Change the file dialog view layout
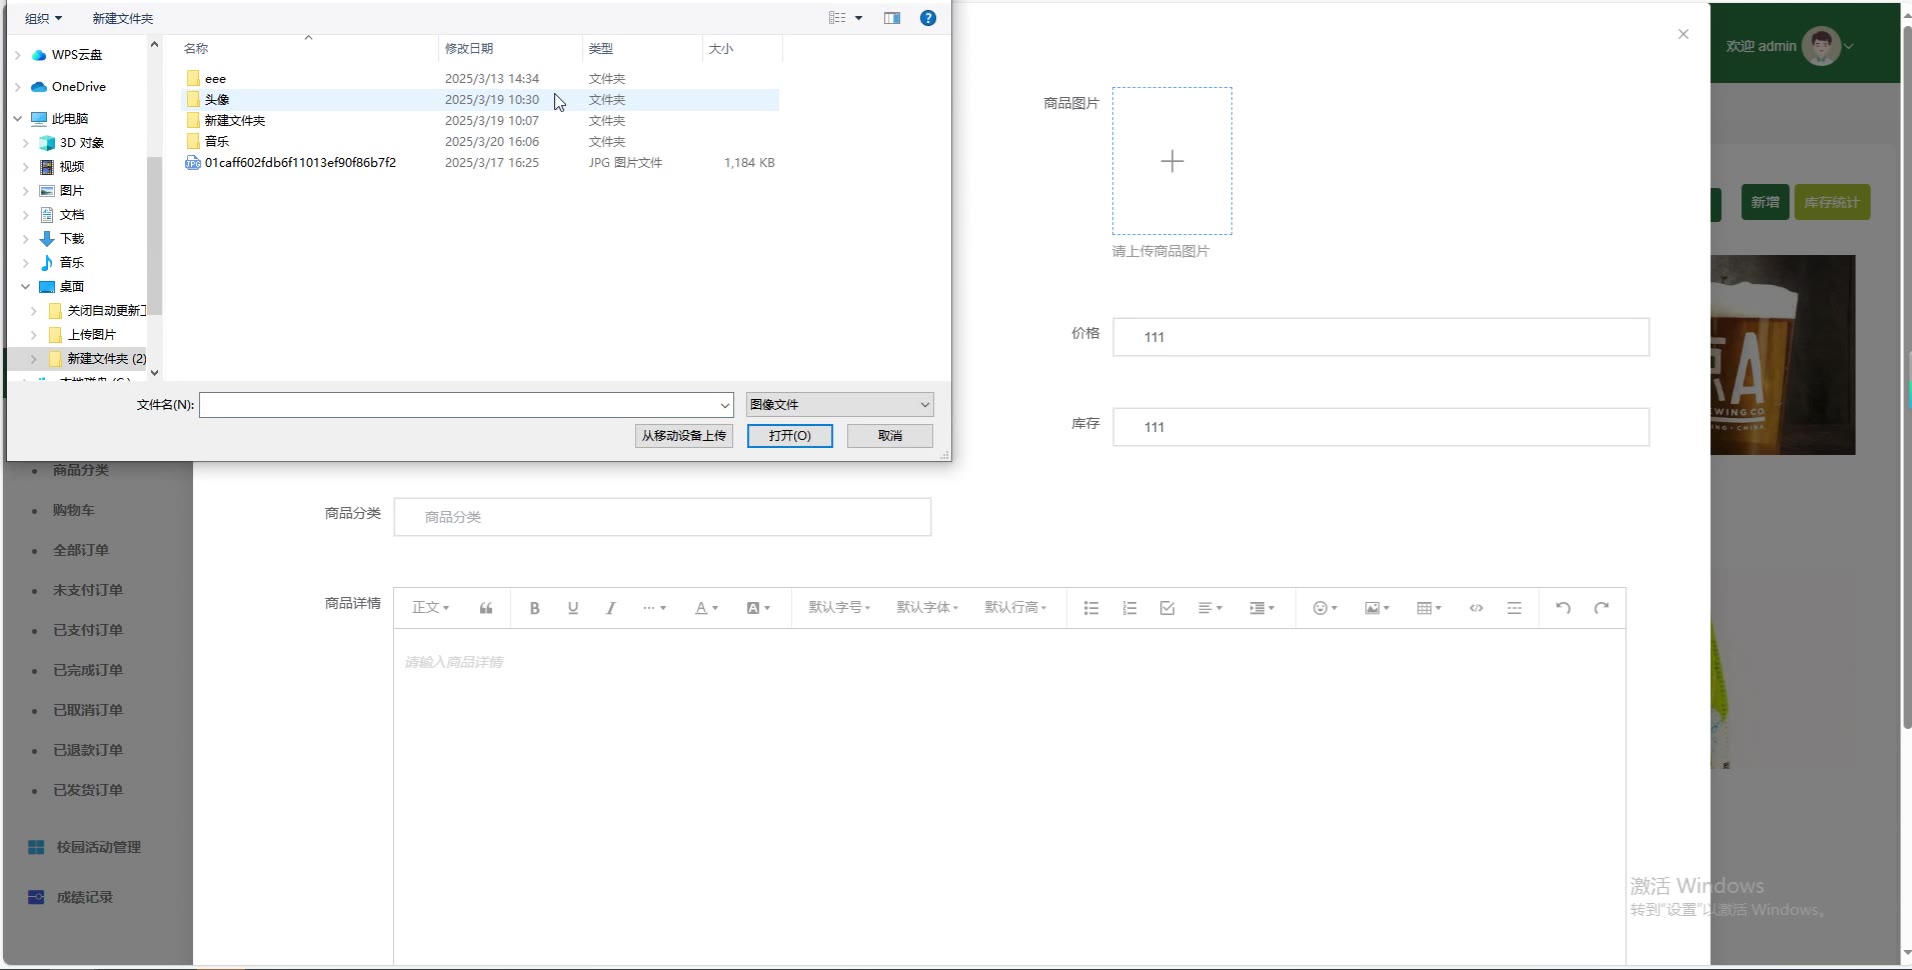The image size is (1912, 970). (838, 18)
